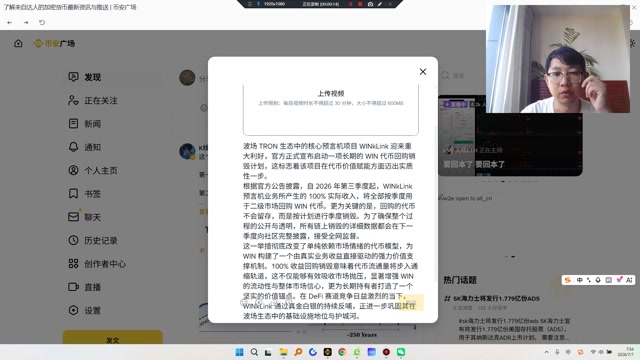Open Chrome from the taskbar

coord(342,352)
